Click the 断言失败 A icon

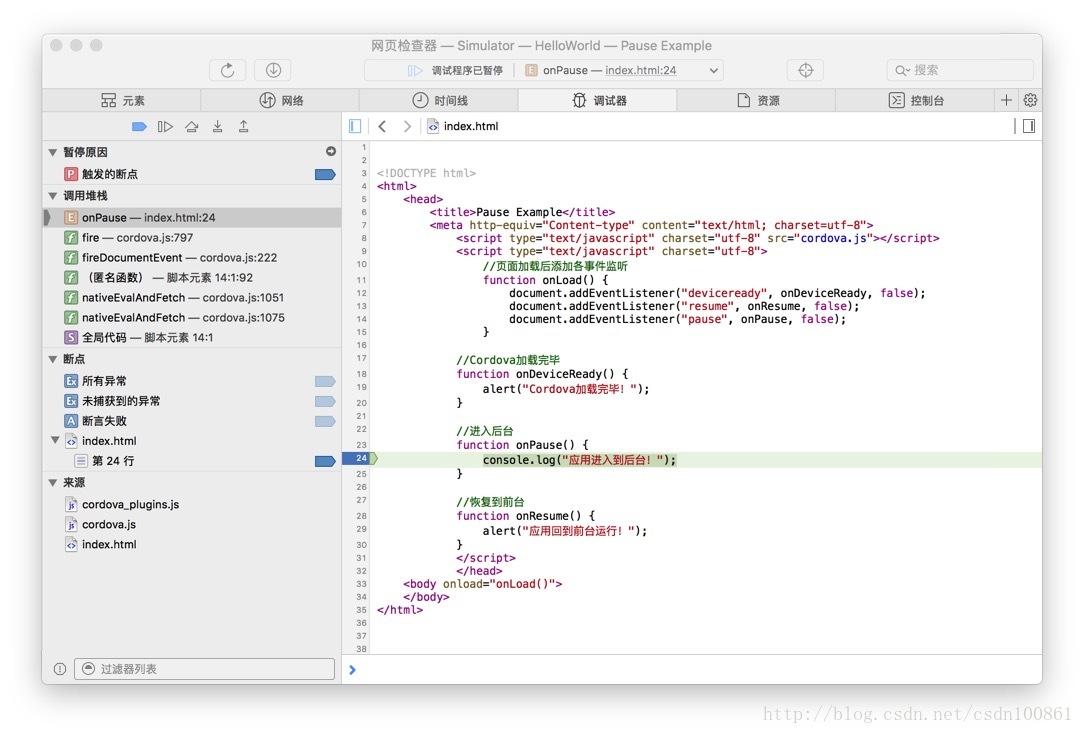[x=71, y=422]
